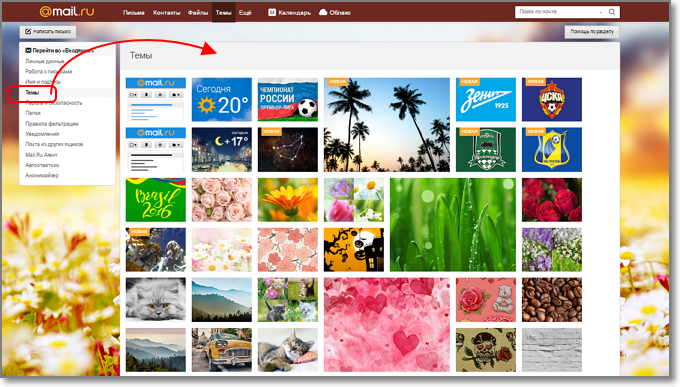Choose the weather Сегодня 20° theme

222,99
